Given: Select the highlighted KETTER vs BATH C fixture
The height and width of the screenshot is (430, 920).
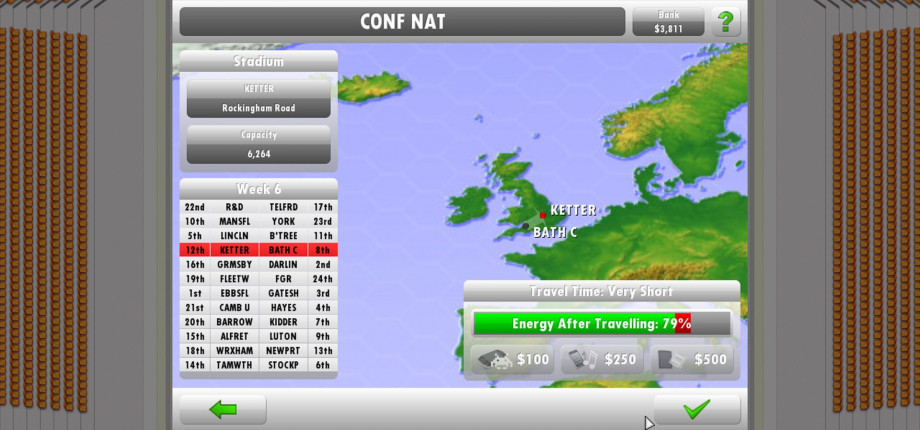Looking at the screenshot, I should [258, 250].
